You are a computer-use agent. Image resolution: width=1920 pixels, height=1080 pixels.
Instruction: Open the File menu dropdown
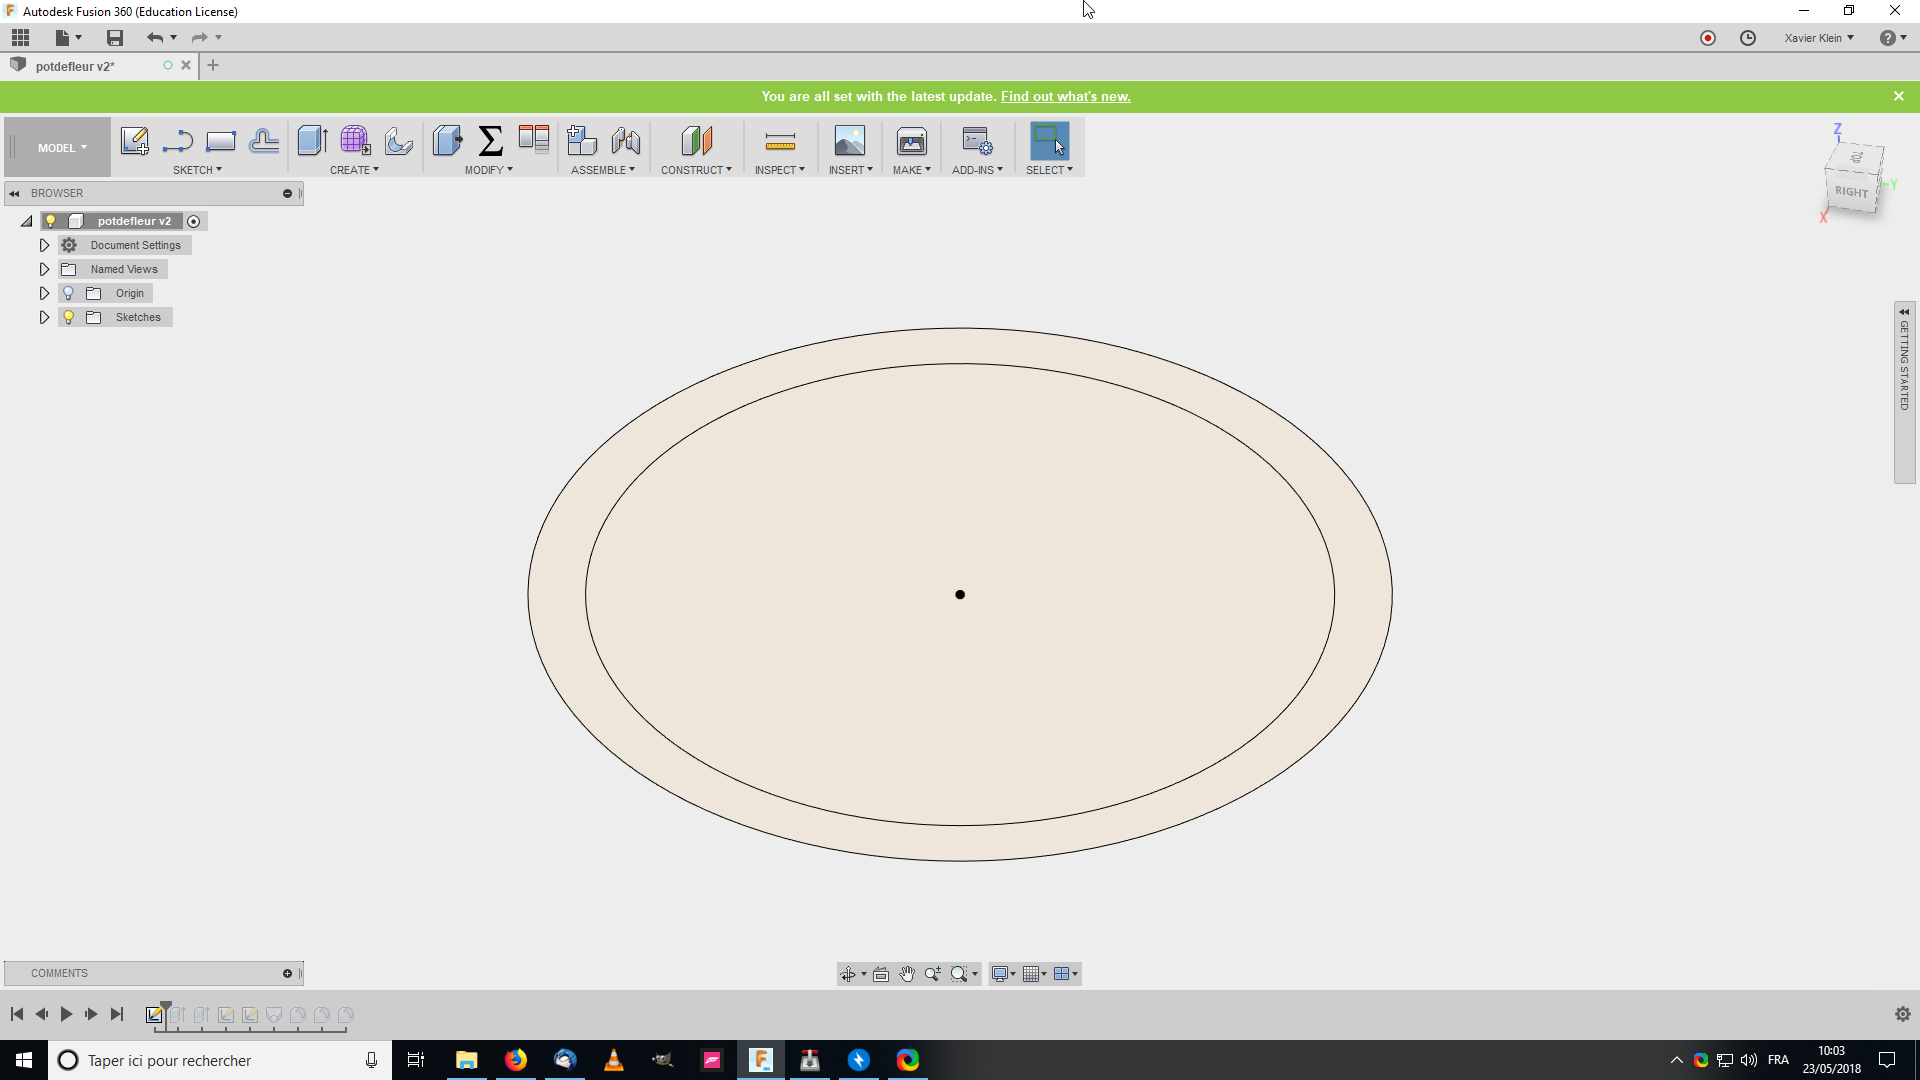pyautogui.click(x=68, y=38)
